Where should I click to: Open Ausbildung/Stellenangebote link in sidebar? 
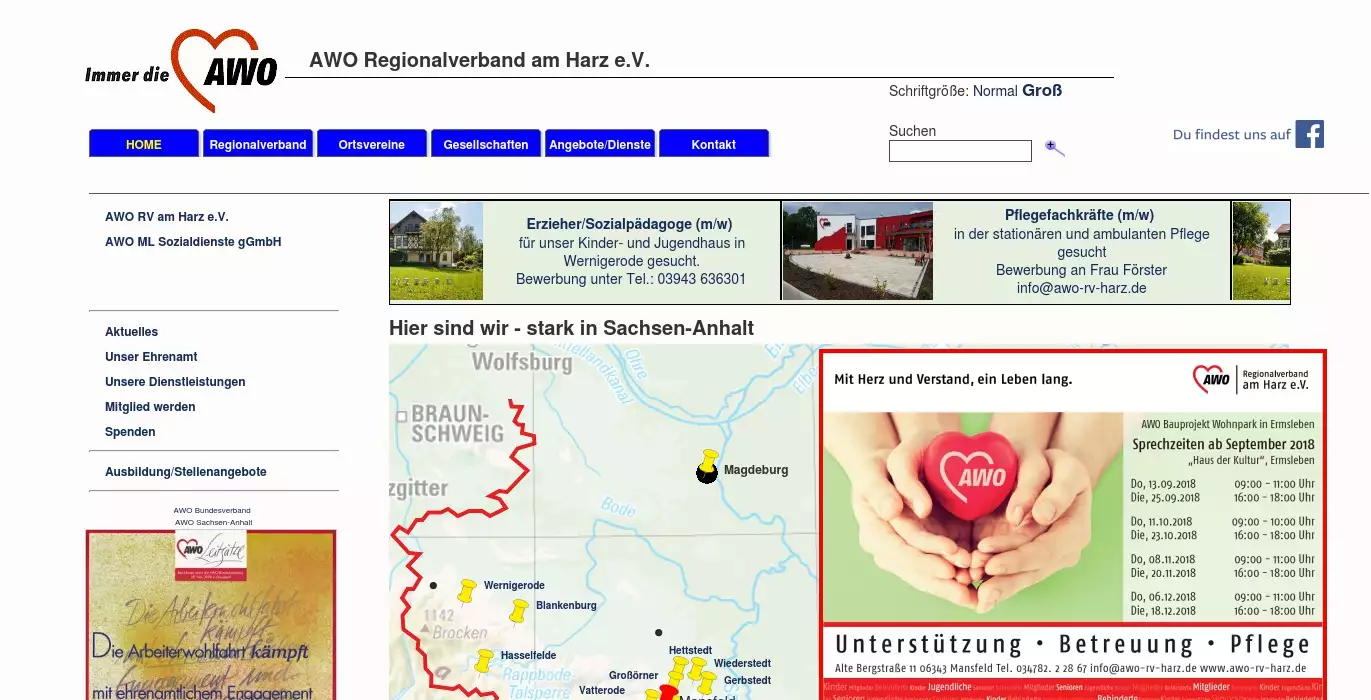(186, 472)
